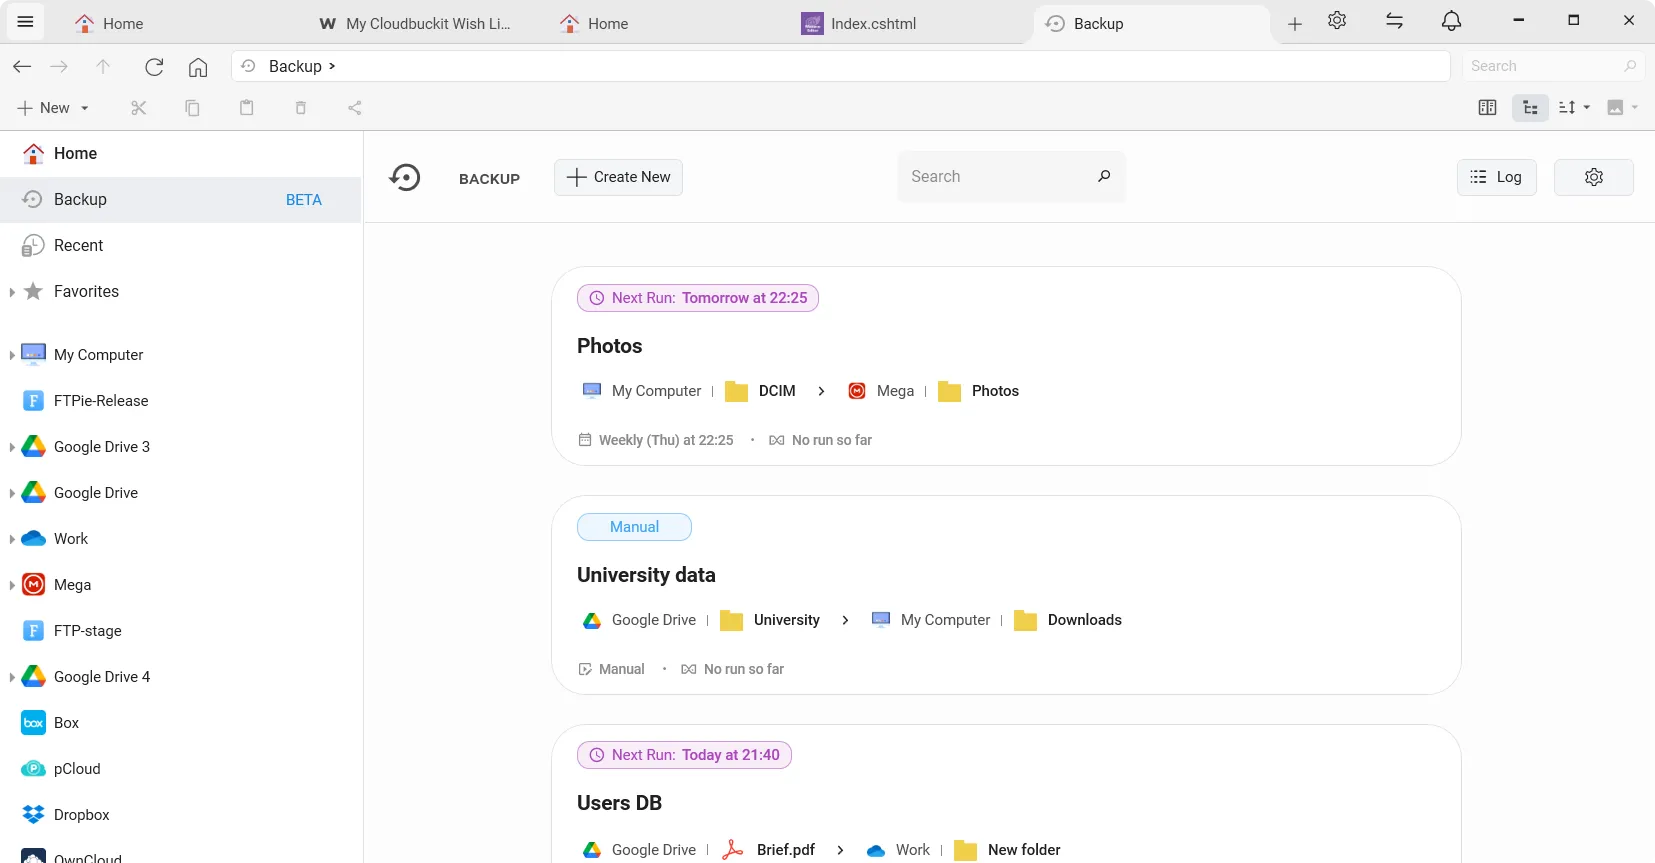Viewport: 1655px width, 863px height.
Task: Expand the Google Drive 3 node
Action: [x=11, y=447]
